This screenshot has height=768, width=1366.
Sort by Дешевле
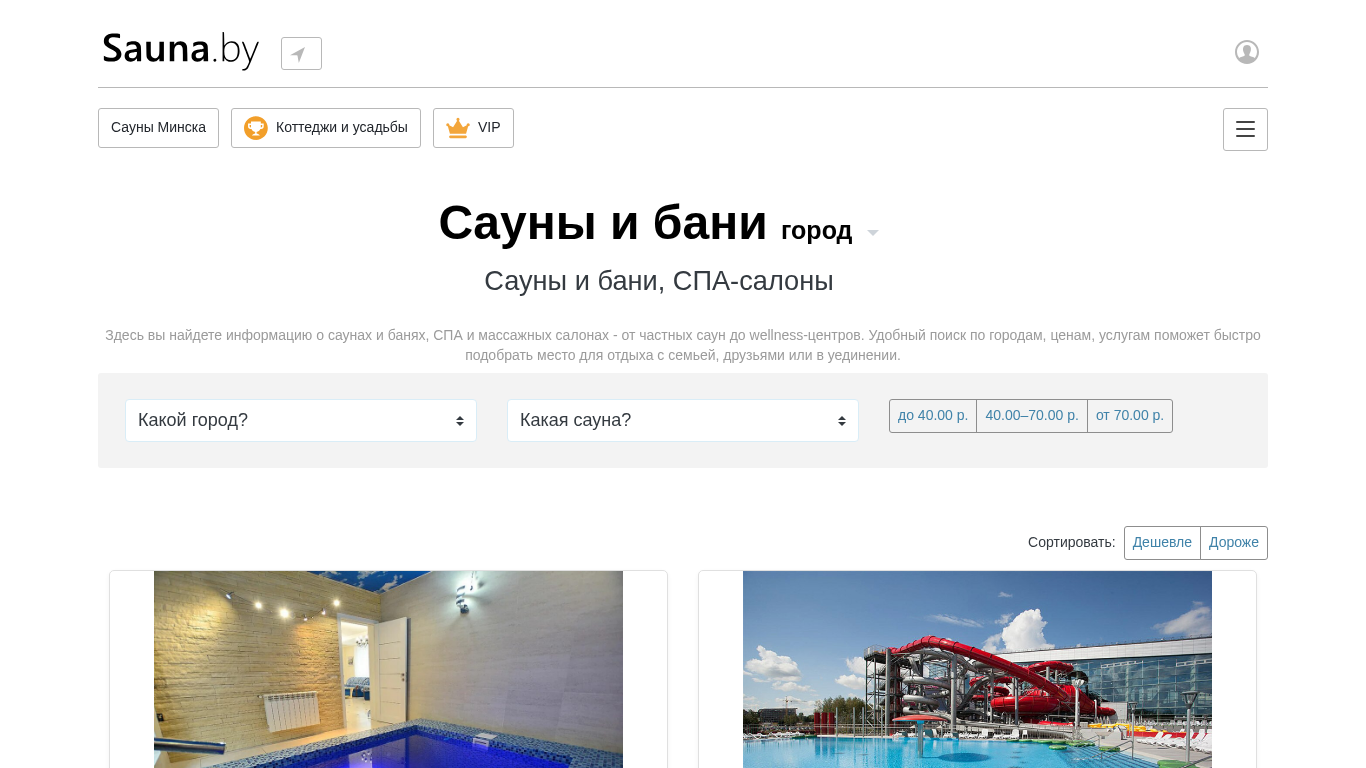(x=1162, y=543)
